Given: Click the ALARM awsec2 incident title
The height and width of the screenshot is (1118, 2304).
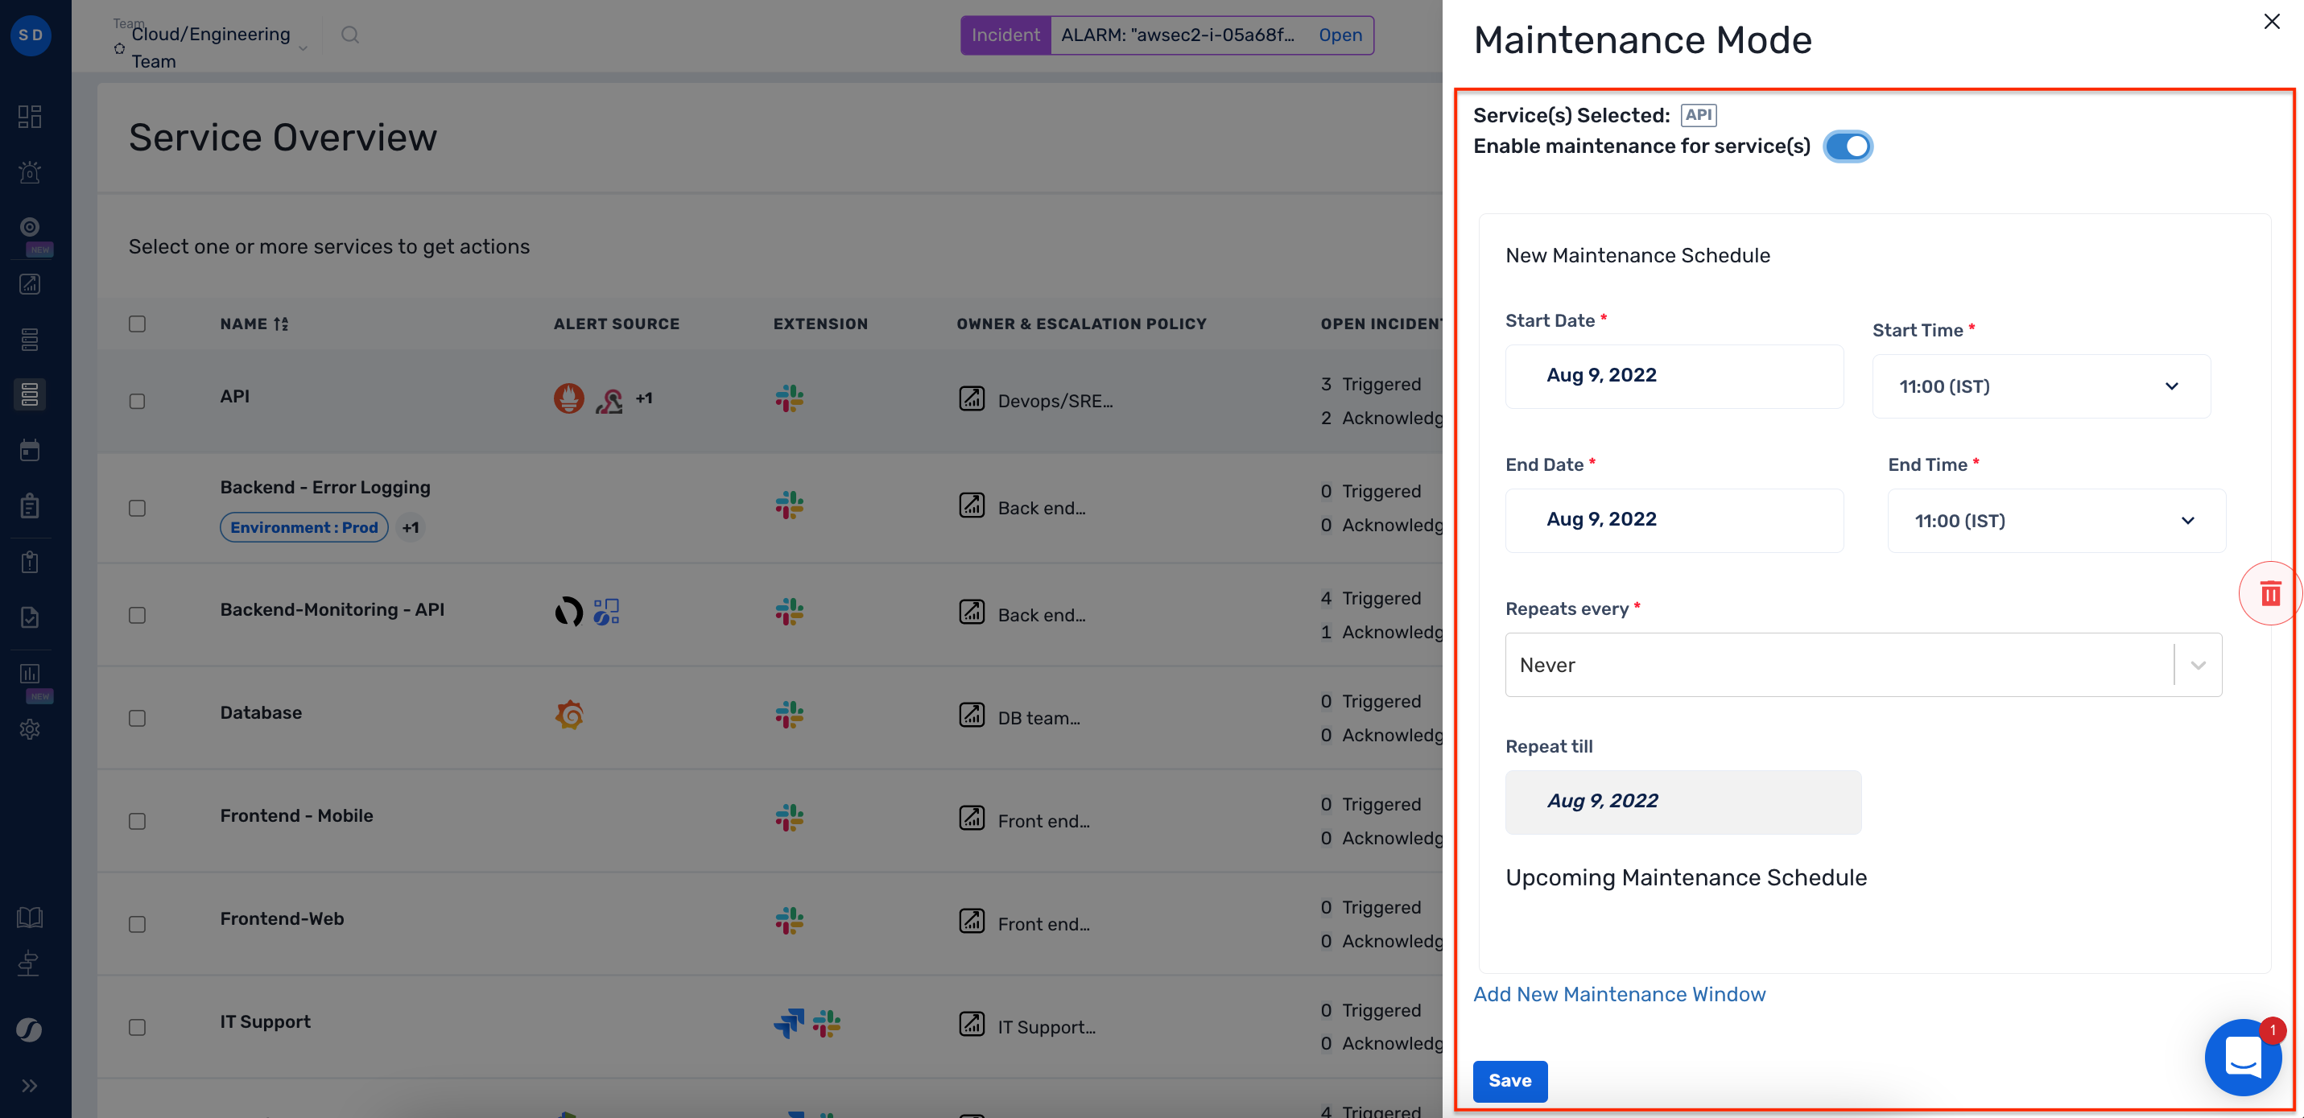Looking at the screenshot, I should (x=1178, y=35).
